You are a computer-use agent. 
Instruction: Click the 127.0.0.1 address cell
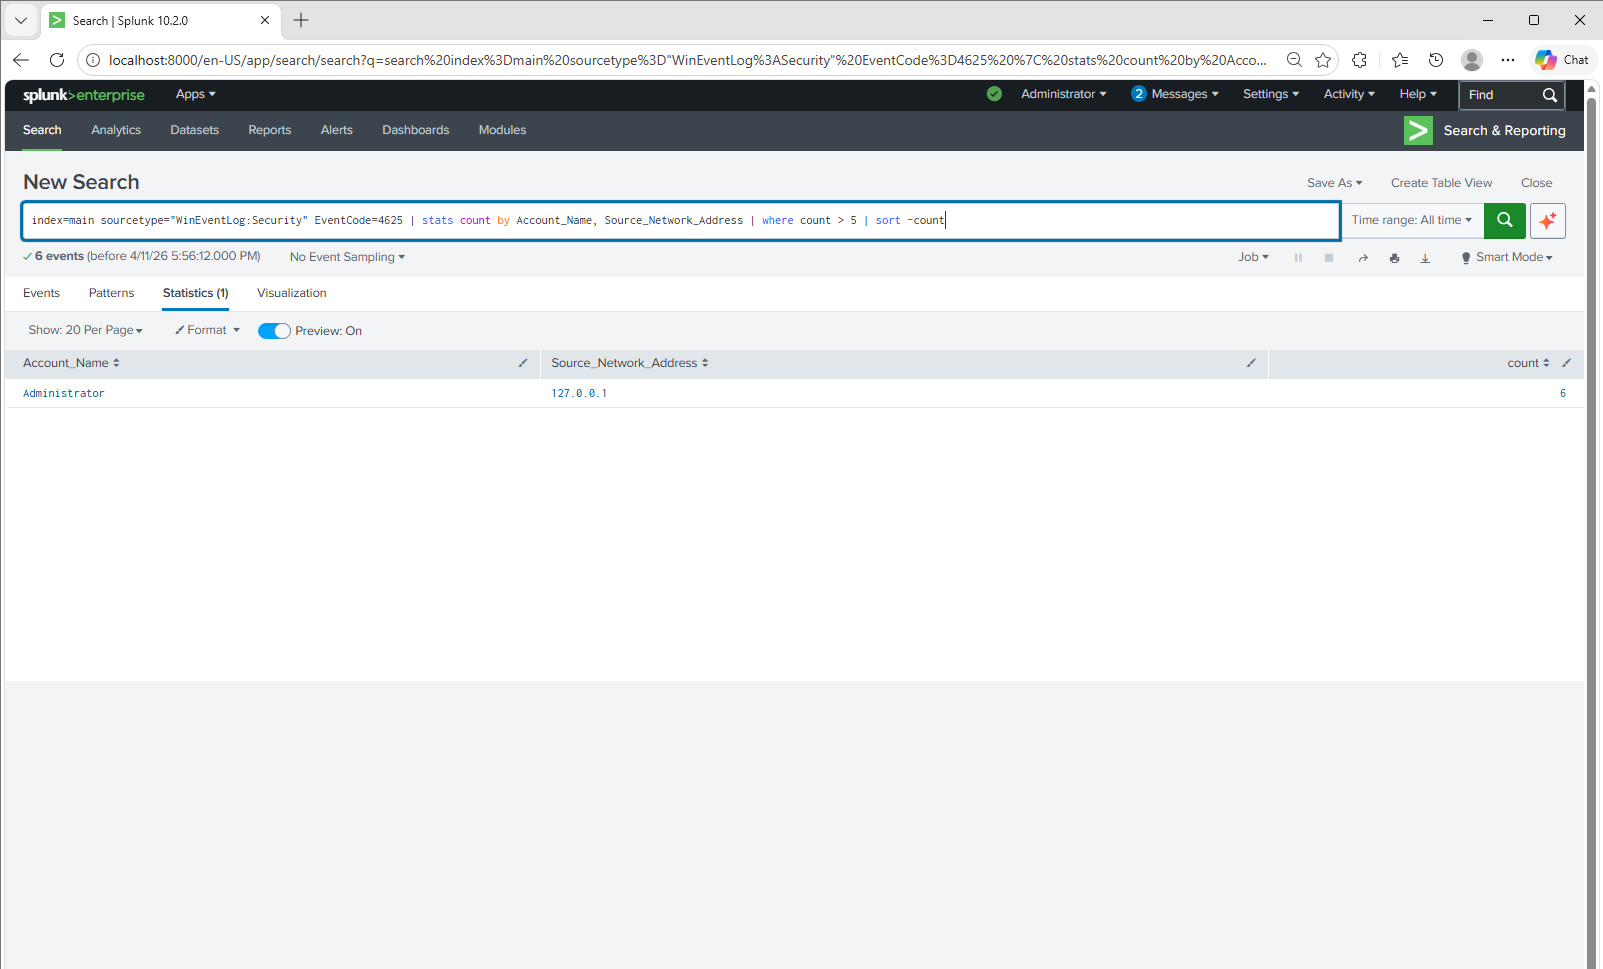579,394
